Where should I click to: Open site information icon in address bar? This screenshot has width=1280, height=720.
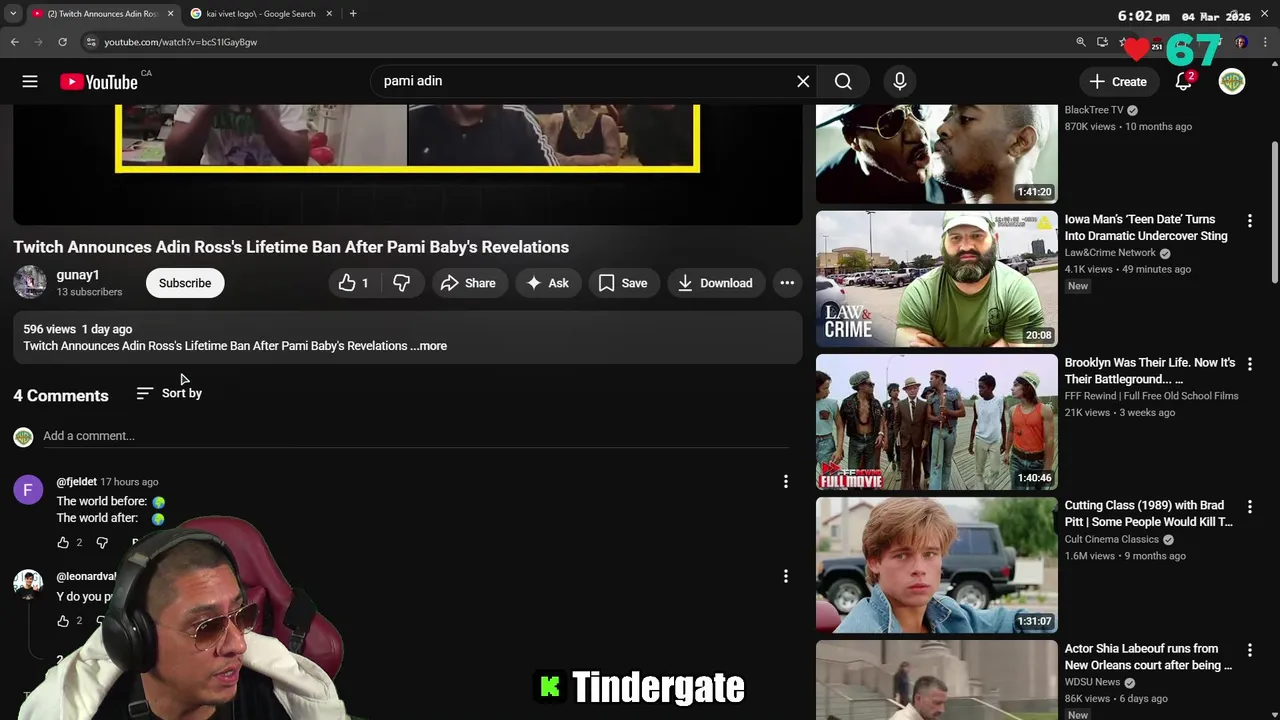90,42
